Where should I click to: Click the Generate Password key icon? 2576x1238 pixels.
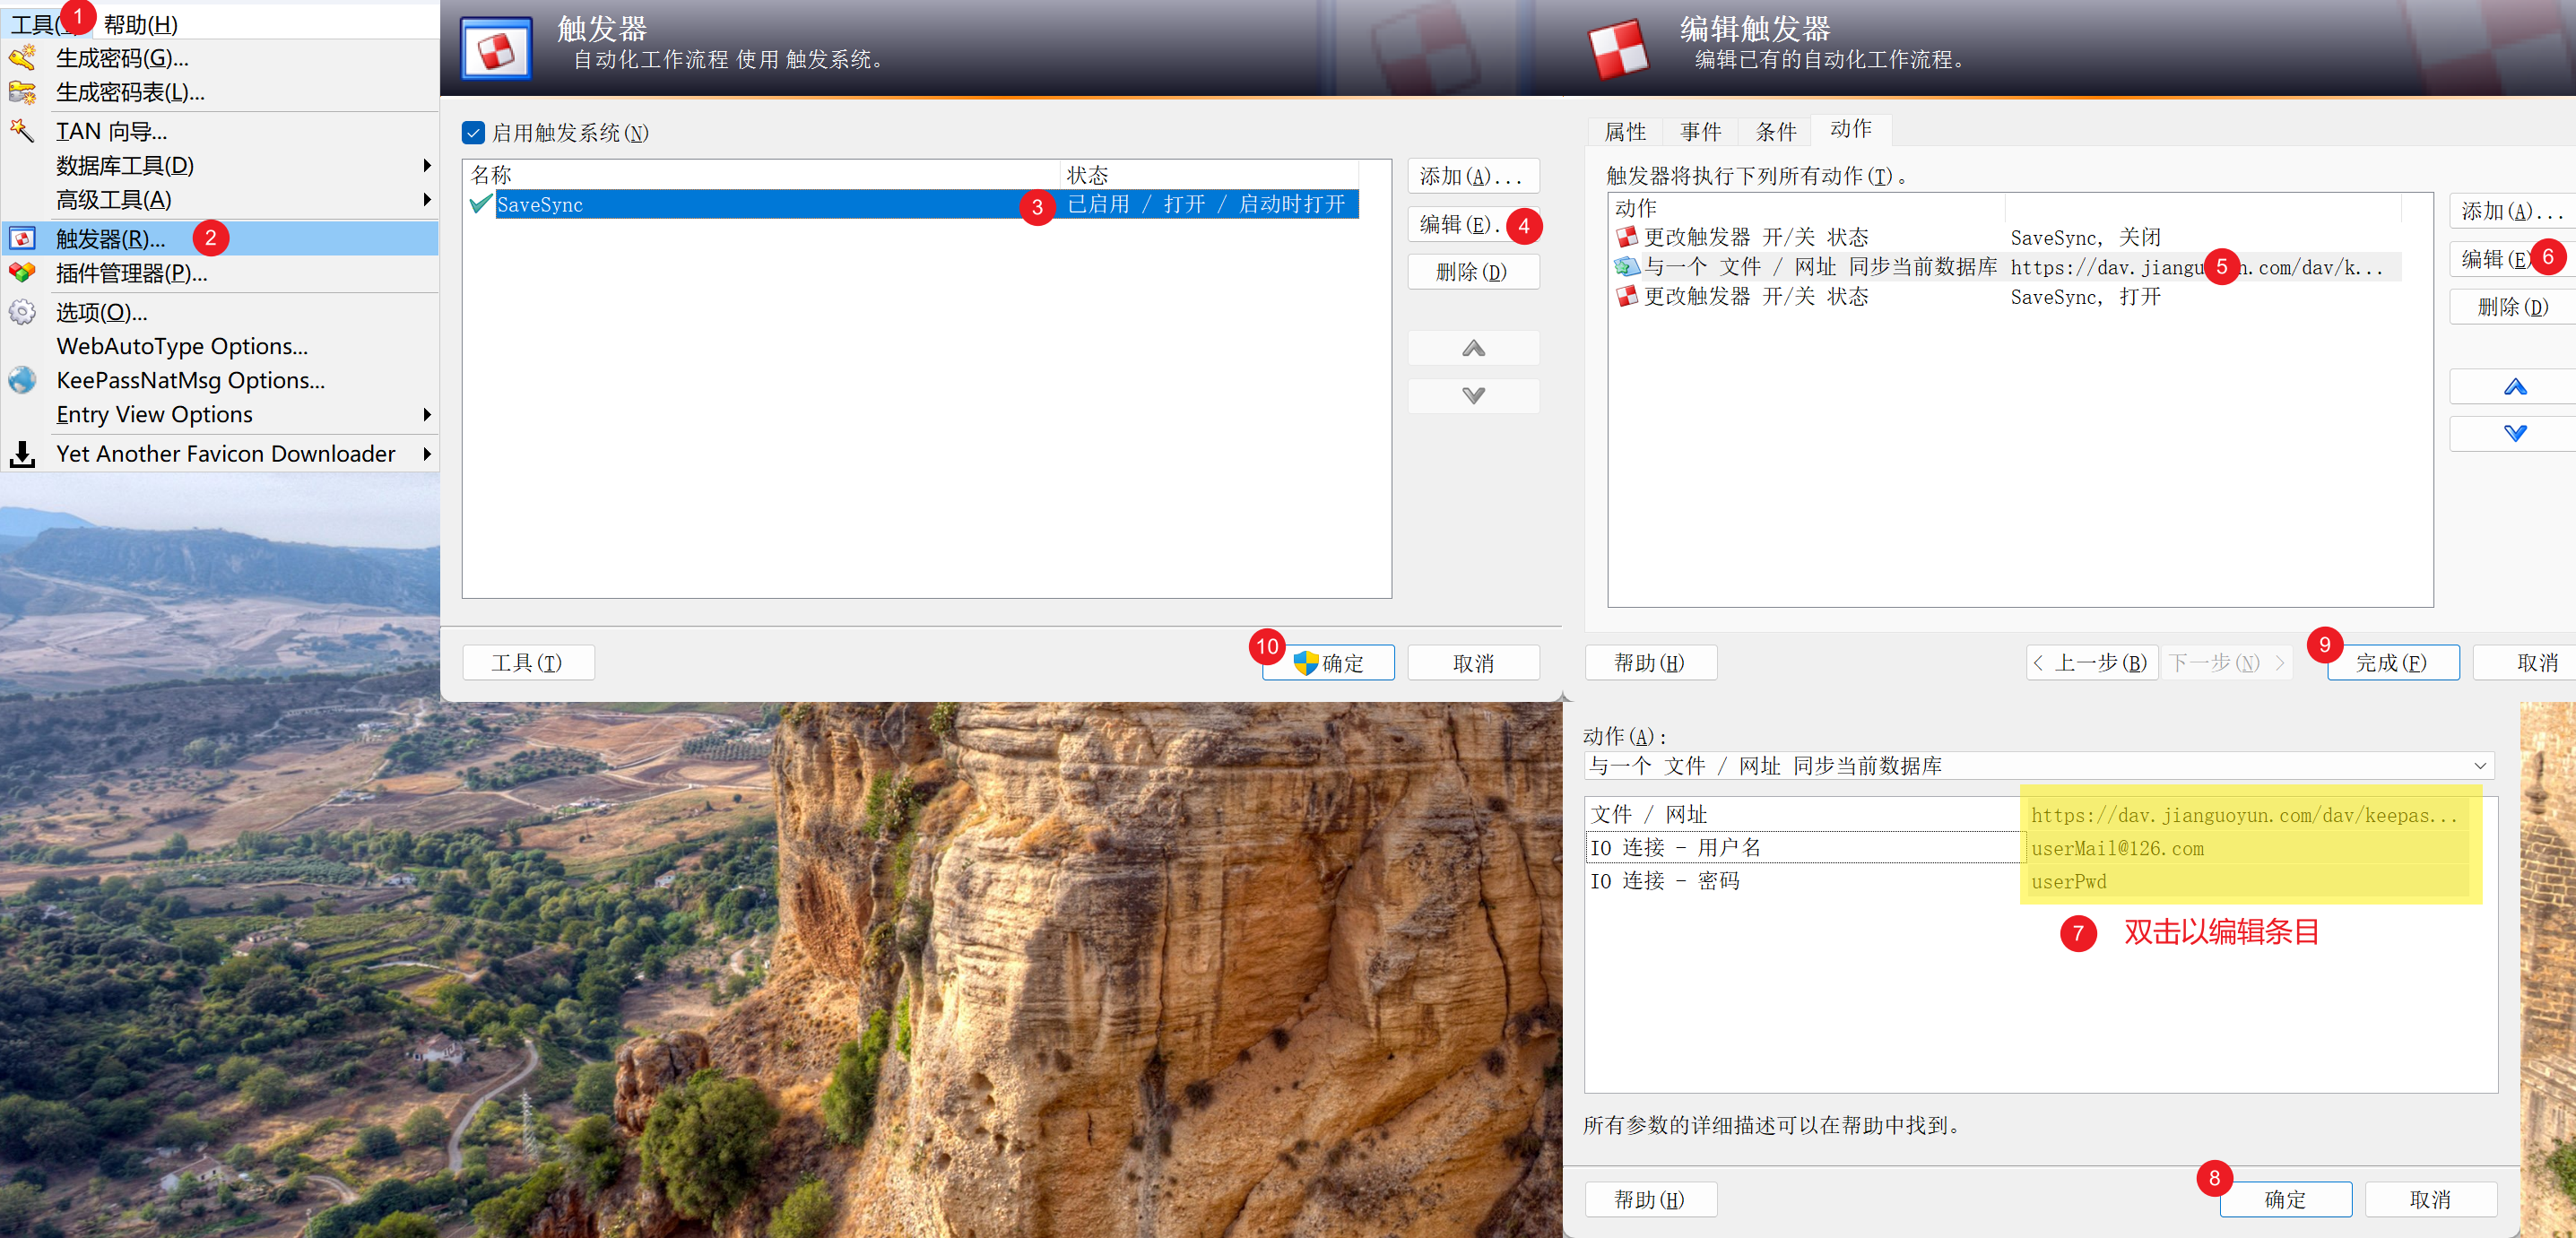[x=22, y=58]
